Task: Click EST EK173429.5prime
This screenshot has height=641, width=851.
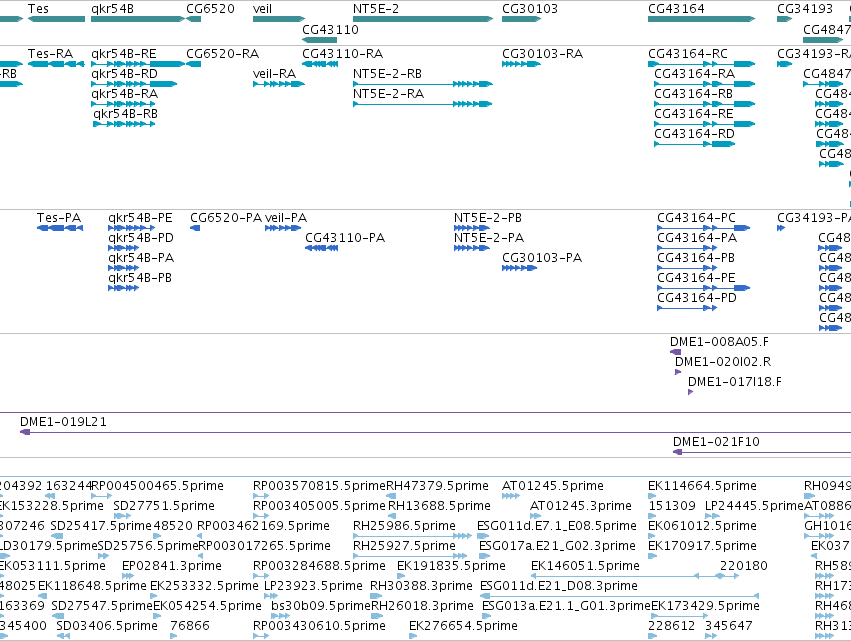Action: [679, 617]
